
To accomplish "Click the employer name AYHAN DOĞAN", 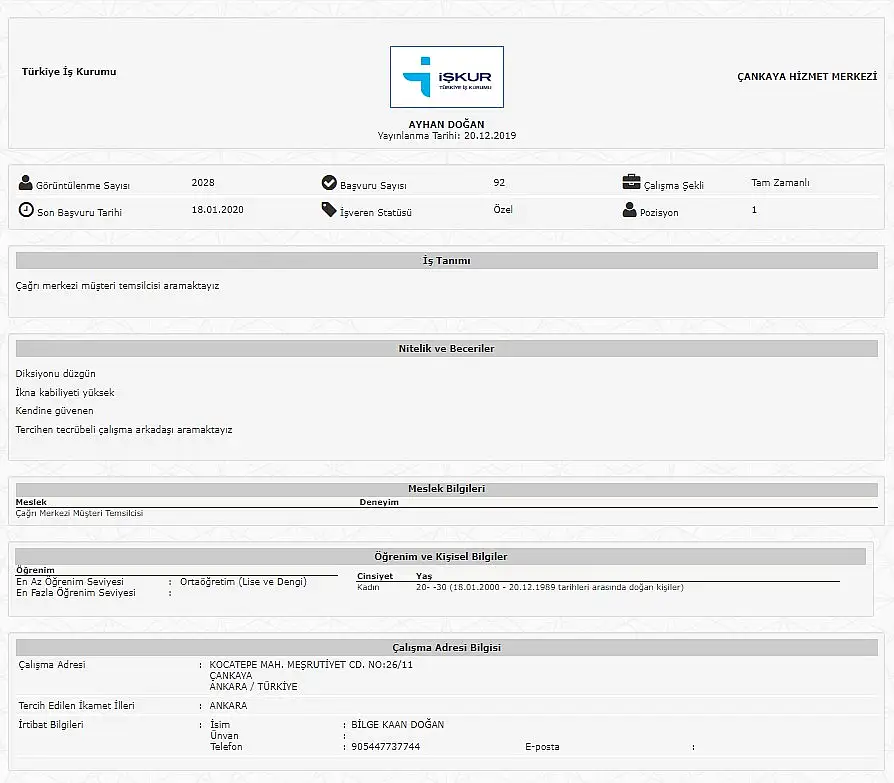I will click(446, 124).
